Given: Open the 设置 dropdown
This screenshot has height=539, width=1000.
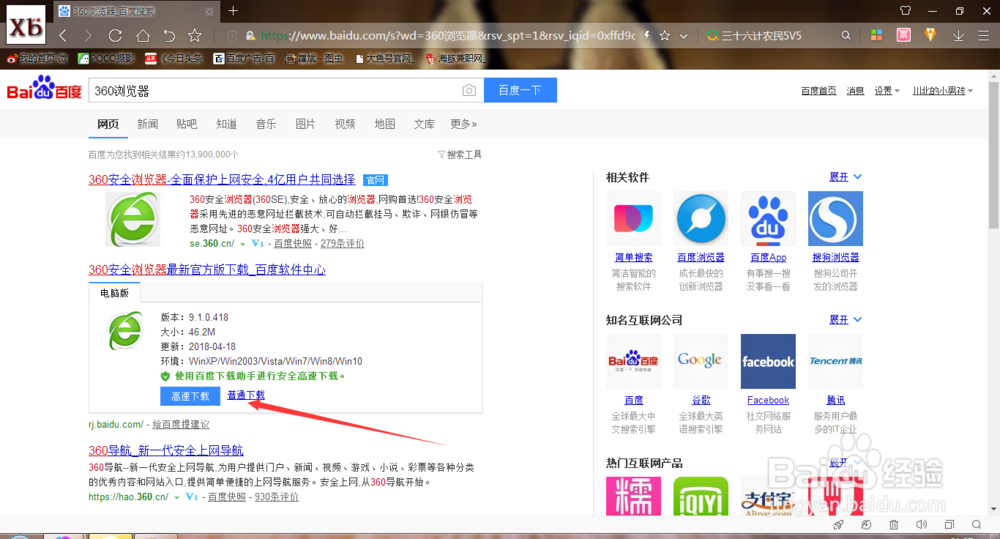Looking at the screenshot, I should coord(886,91).
